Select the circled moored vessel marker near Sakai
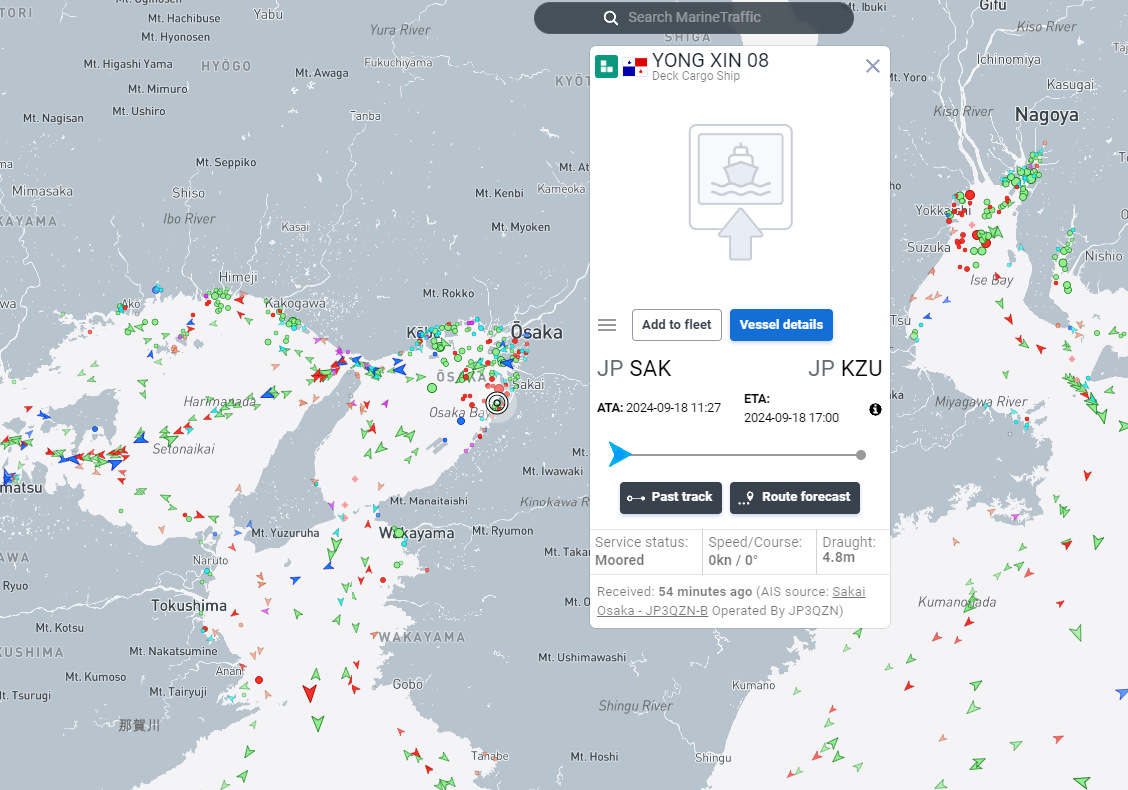Viewport: 1128px width, 790px height. pos(497,403)
